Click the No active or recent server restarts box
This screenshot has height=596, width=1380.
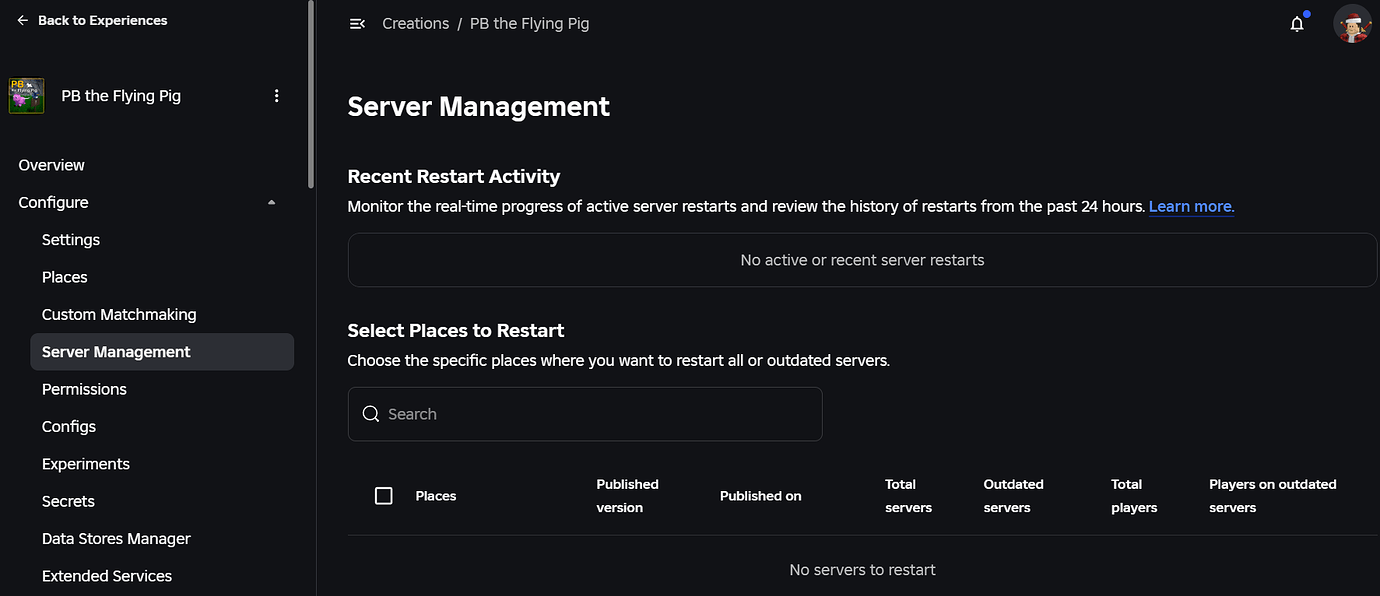pyautogui.click(x=863, y=260)
